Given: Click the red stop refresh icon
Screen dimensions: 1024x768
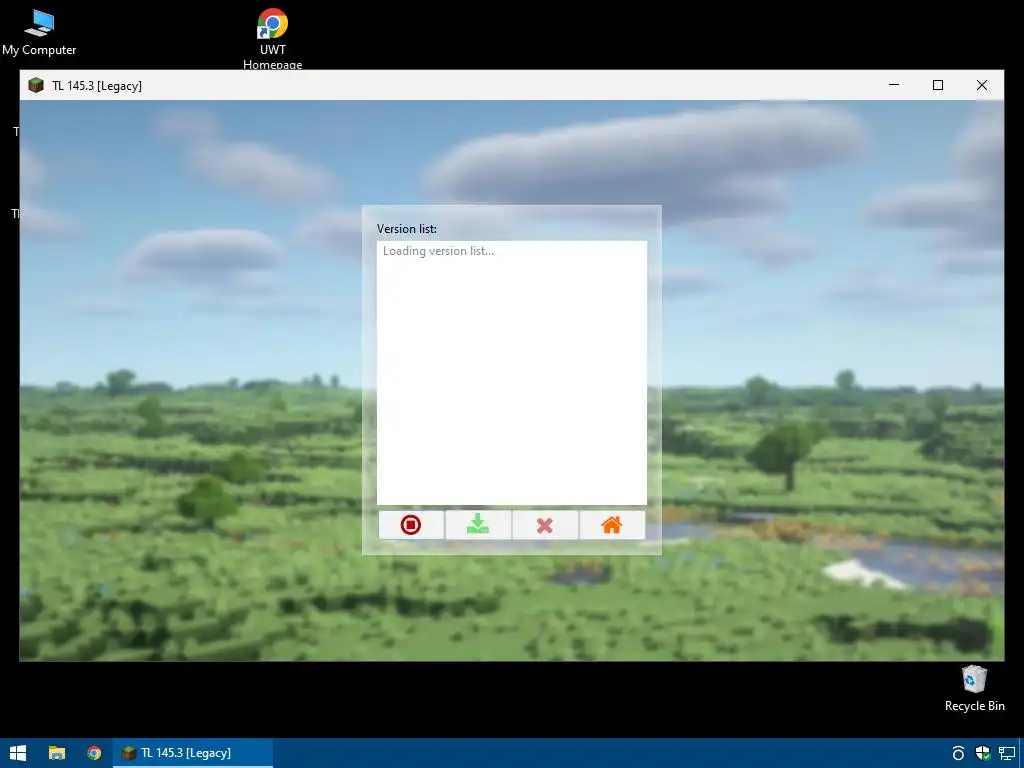Looking at the screenshot, I should tap(411, 524).
